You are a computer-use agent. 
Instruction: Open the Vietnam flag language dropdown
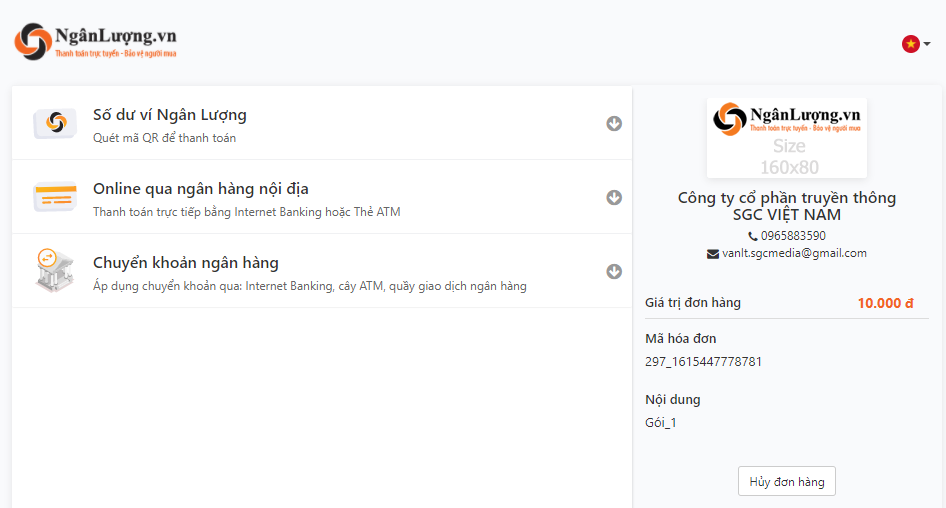click(x=915, y=44)
